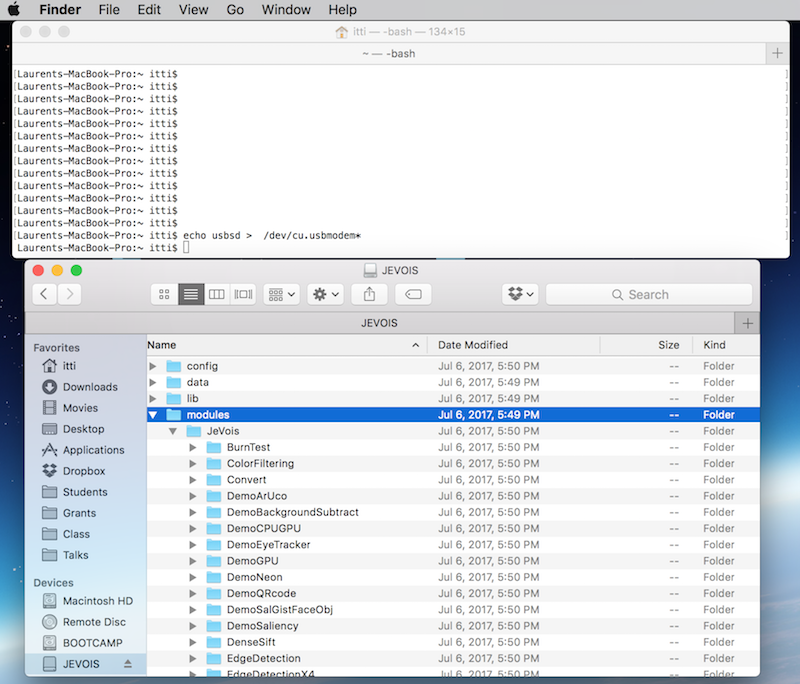Select Remote Disc device

pyautogui.click(x=85, y=622)
